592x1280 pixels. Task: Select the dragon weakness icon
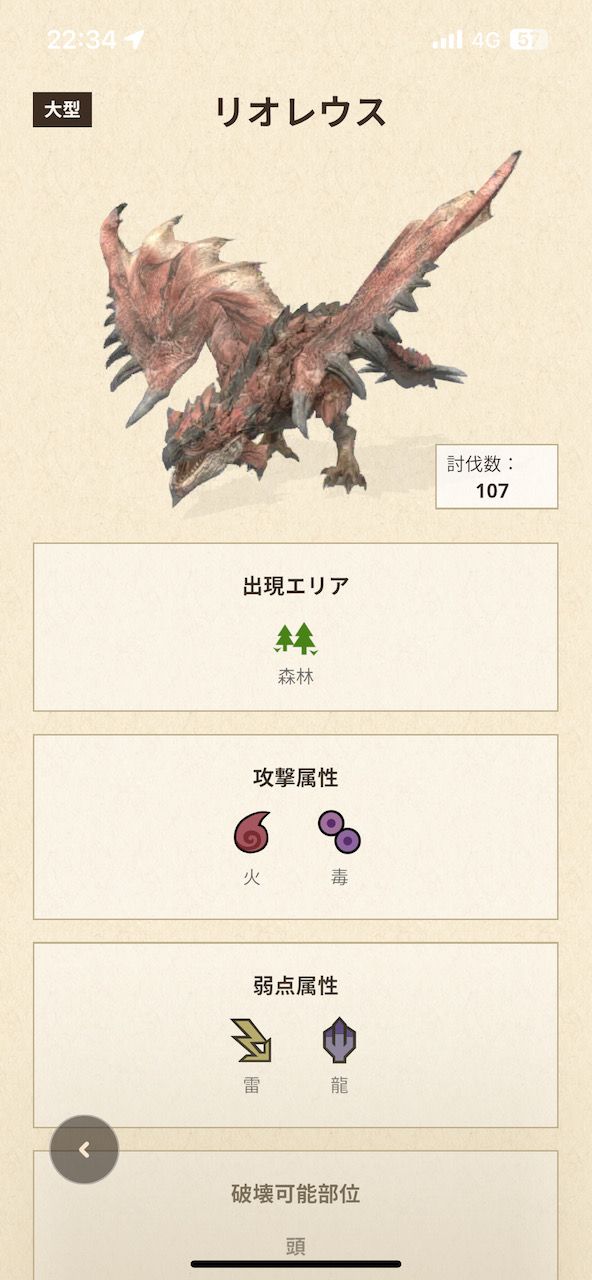(x=339, y=1040)
